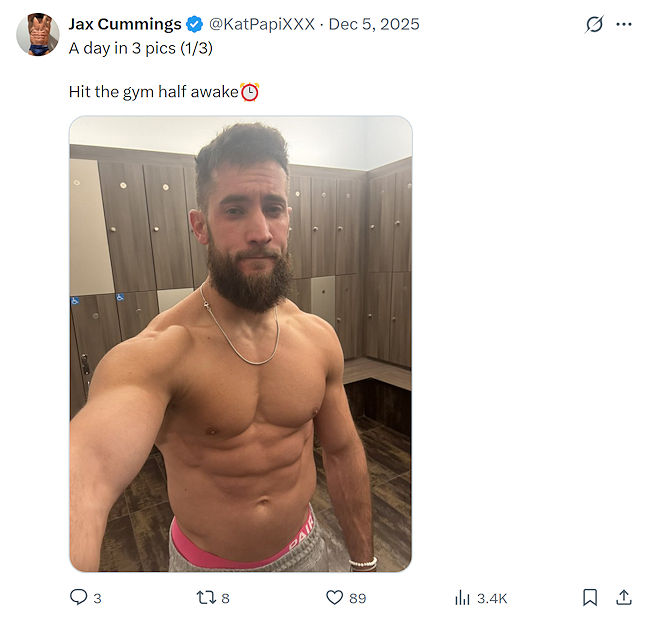
Task: Click the reply speech bubble icon
Action: click(x=78, y=597)
